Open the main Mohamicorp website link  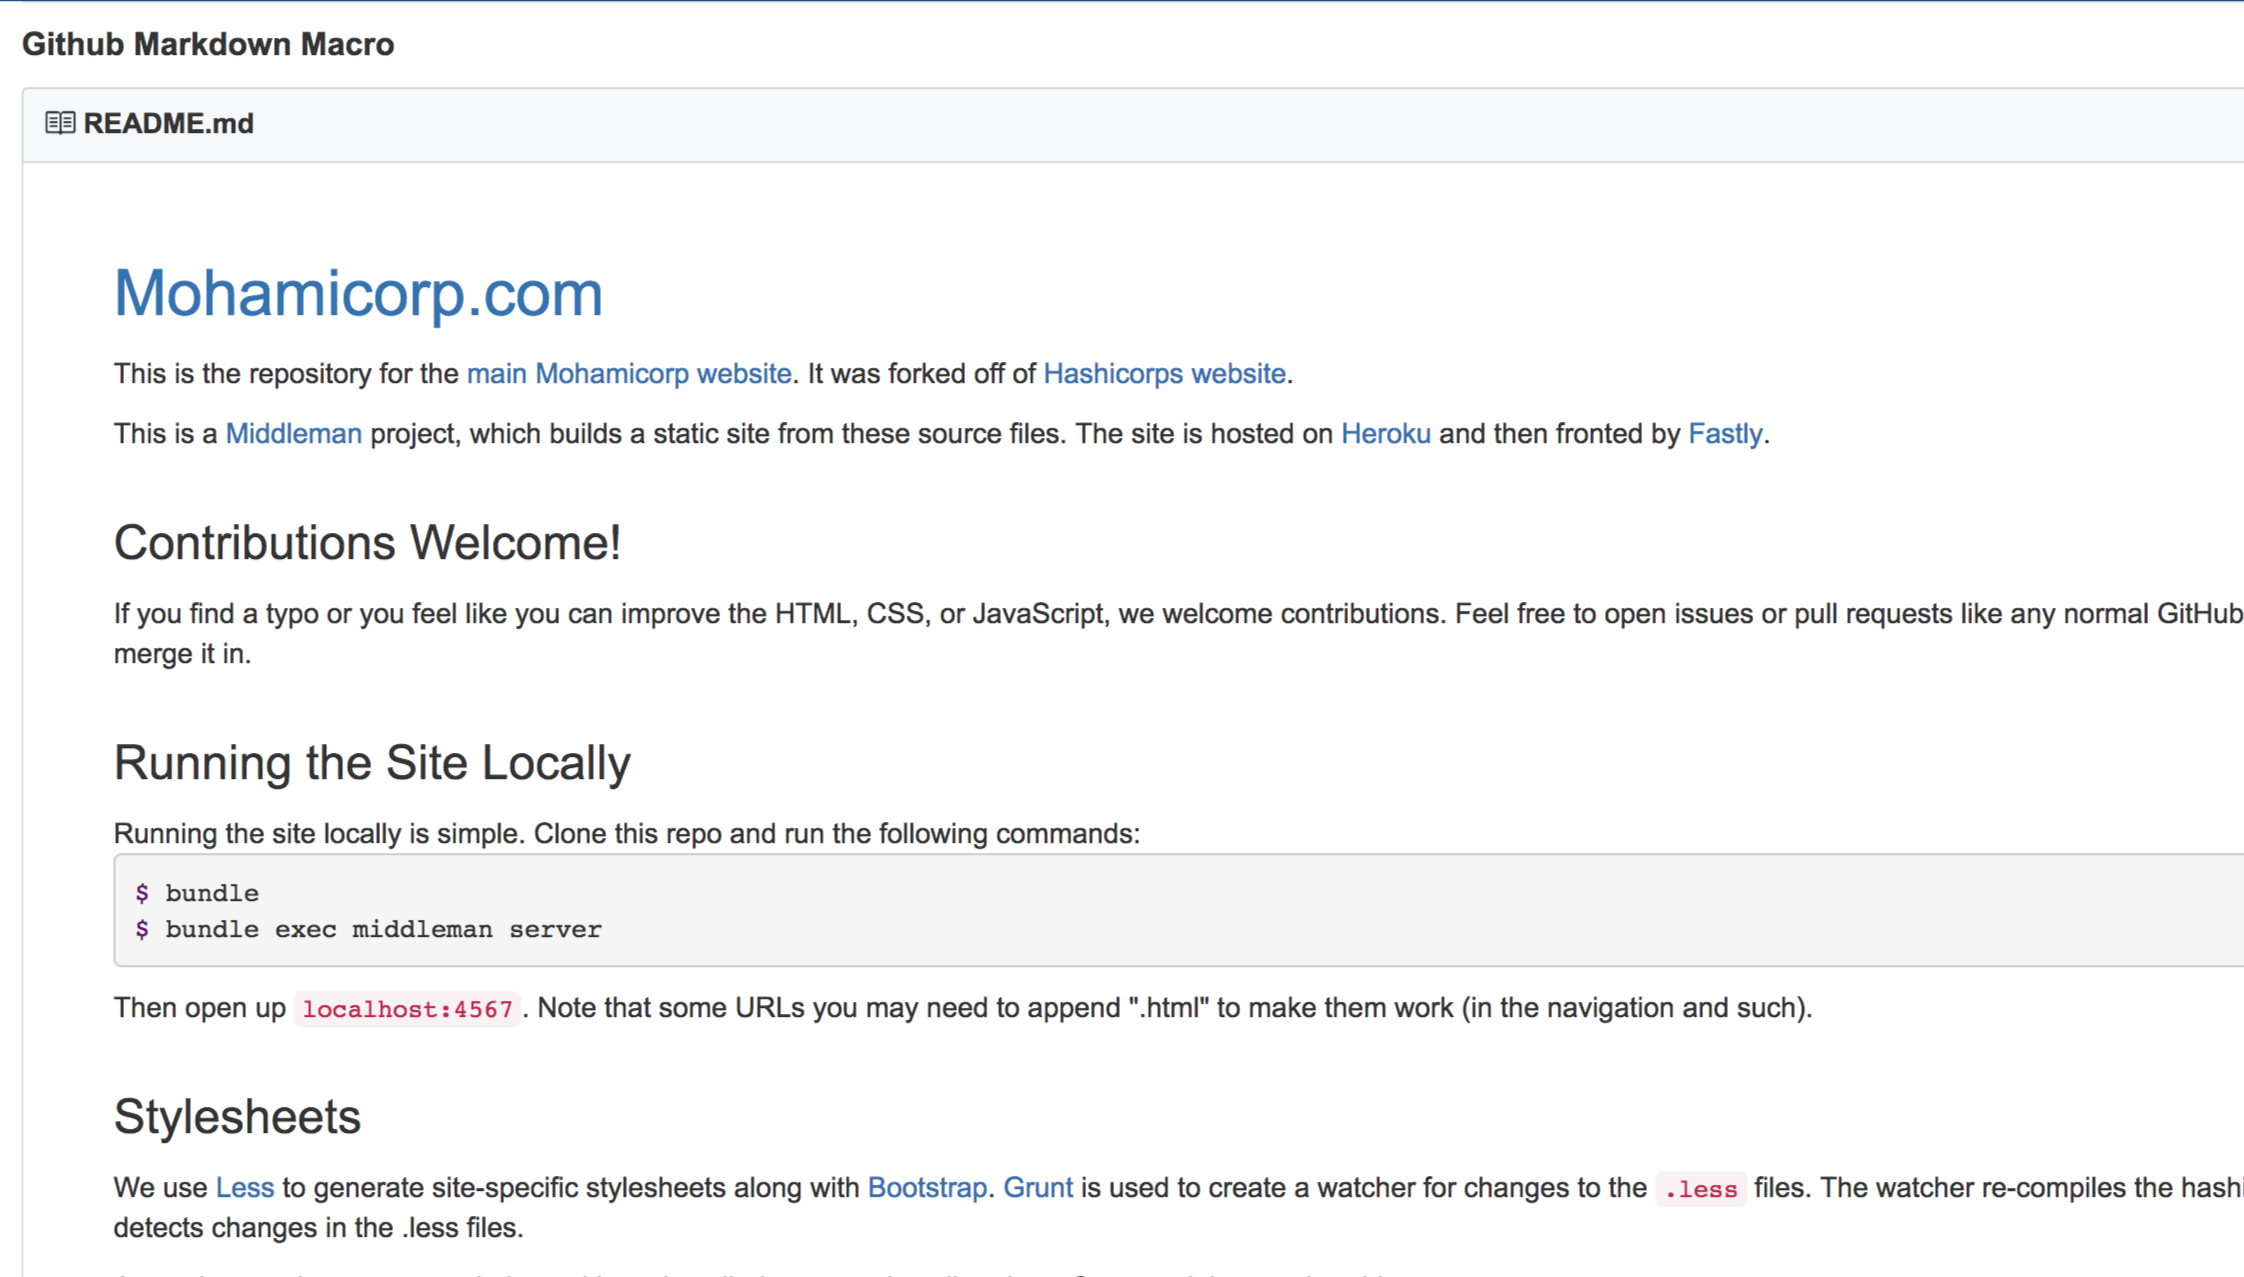tap(628, 374)
